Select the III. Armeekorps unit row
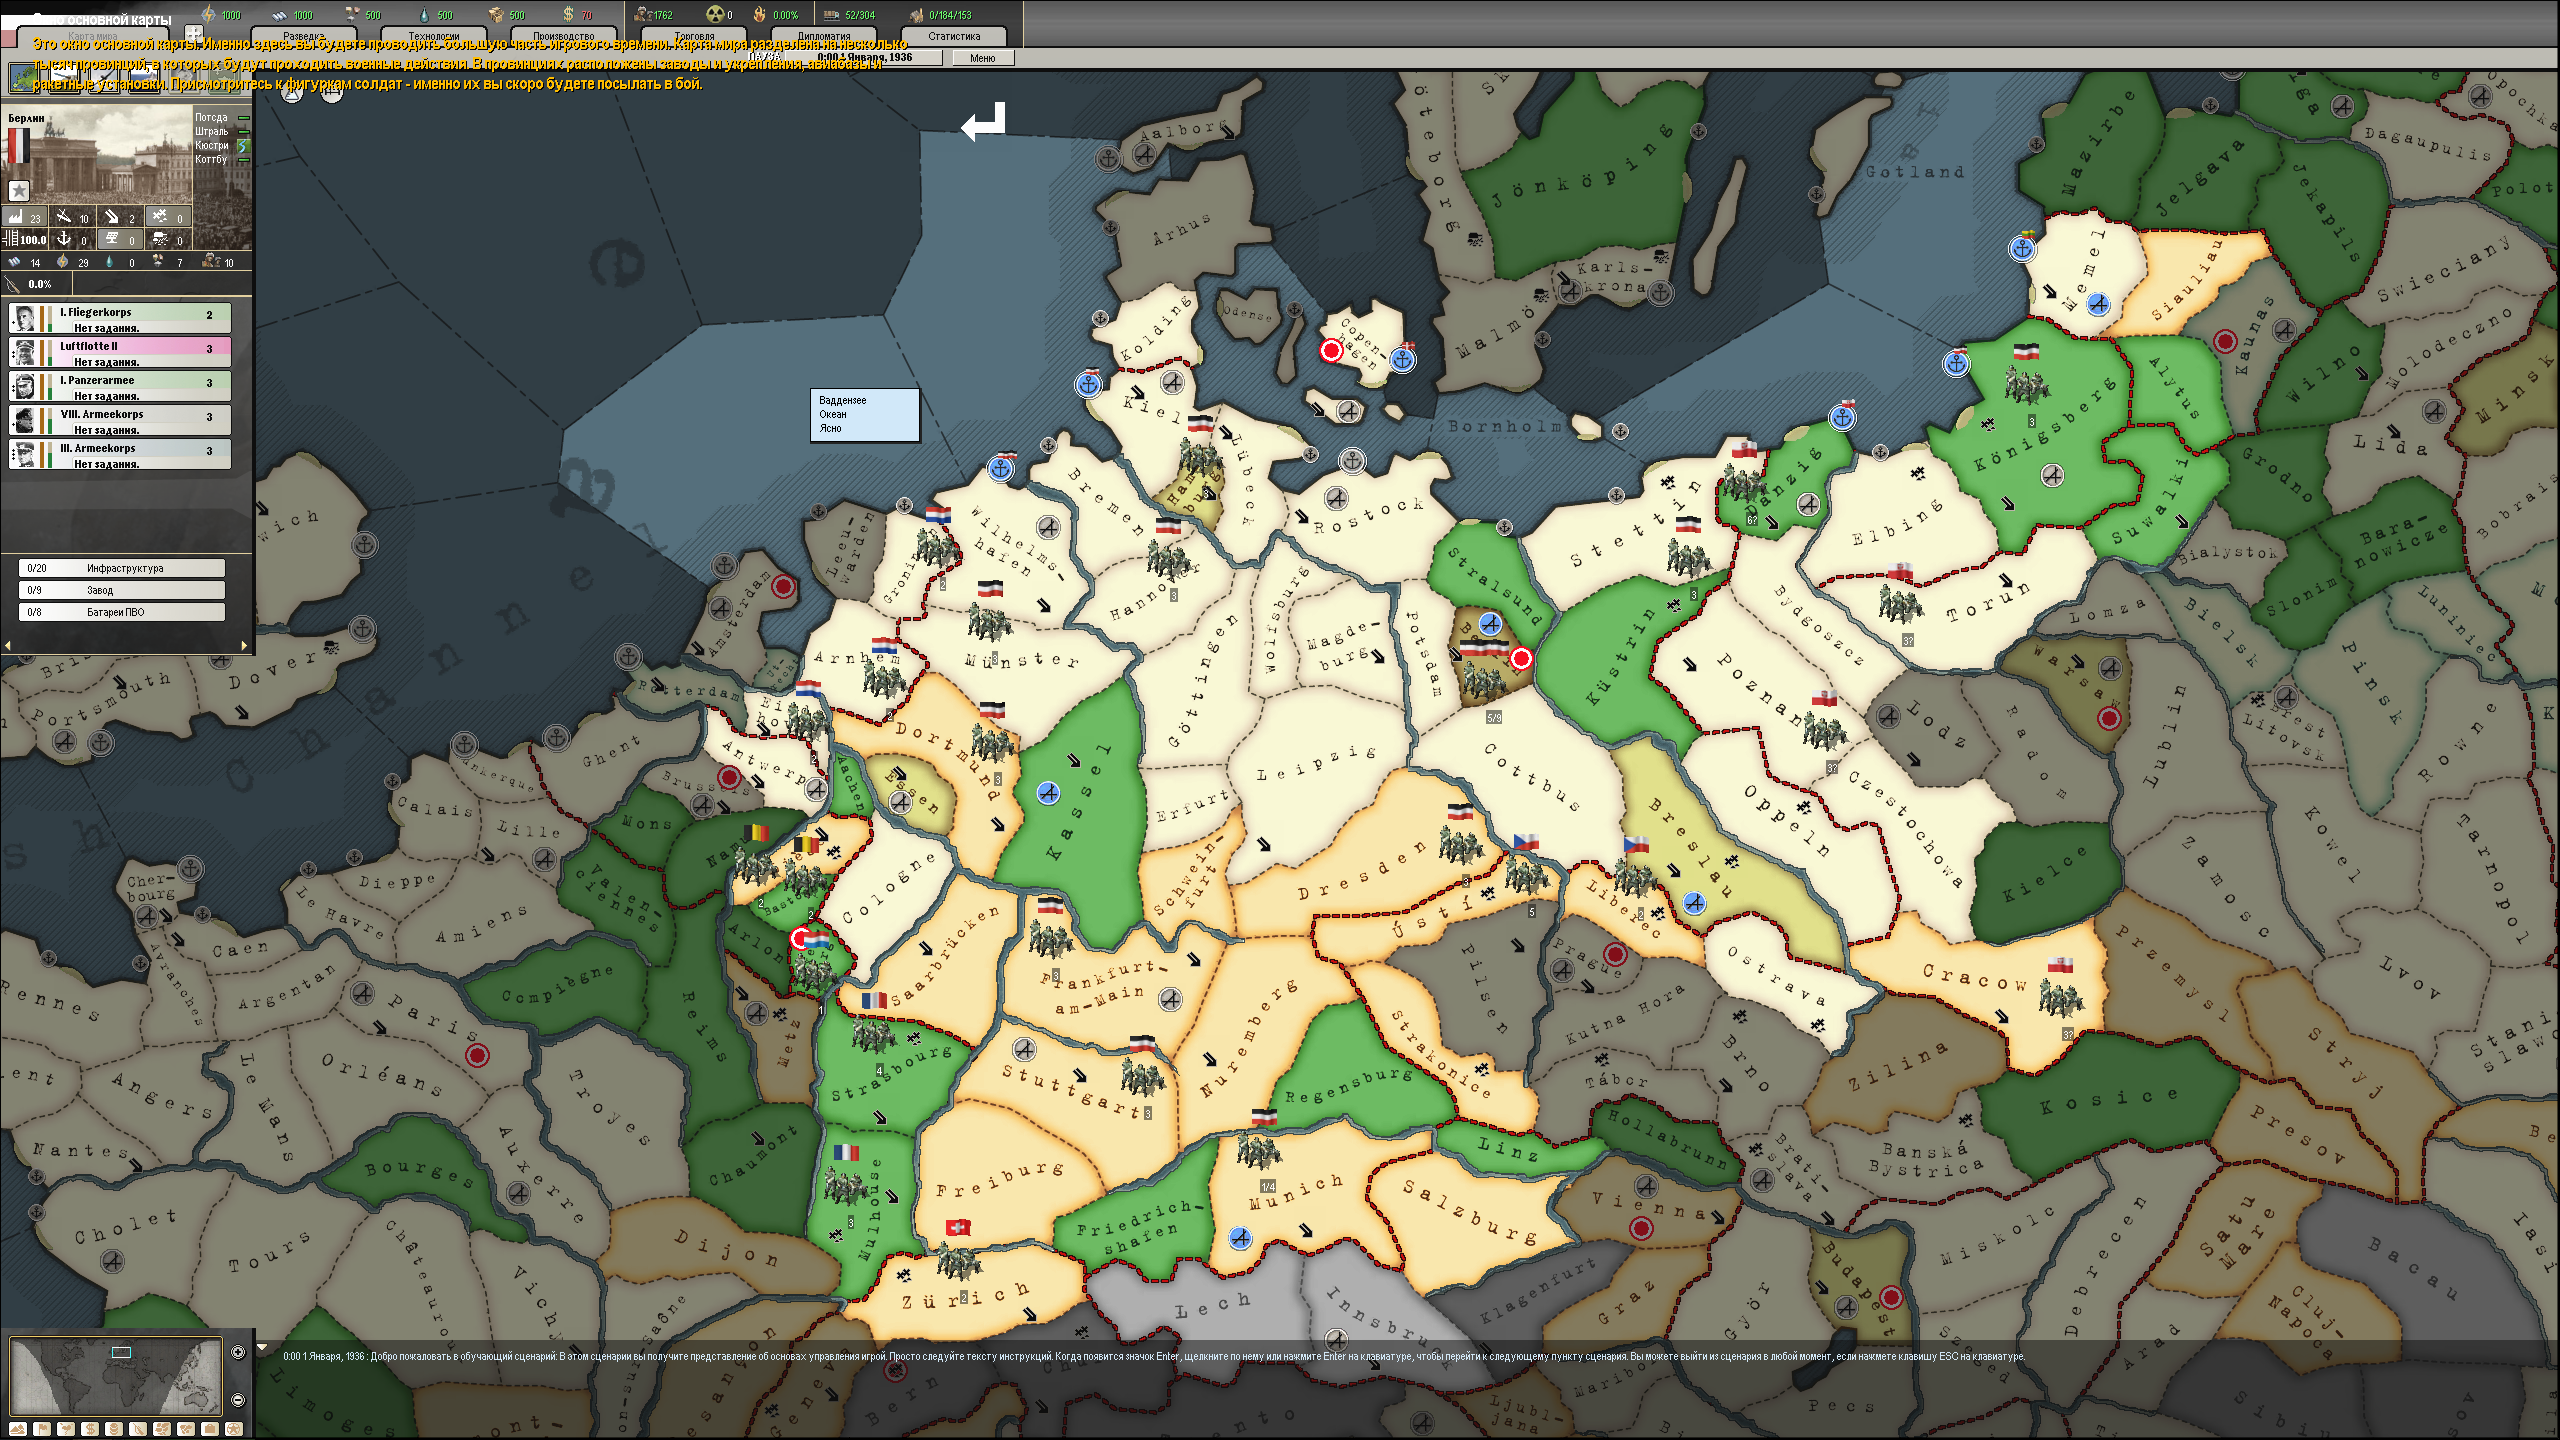The height and width of the screenshot is (1440, 2560). coord(120,454)
